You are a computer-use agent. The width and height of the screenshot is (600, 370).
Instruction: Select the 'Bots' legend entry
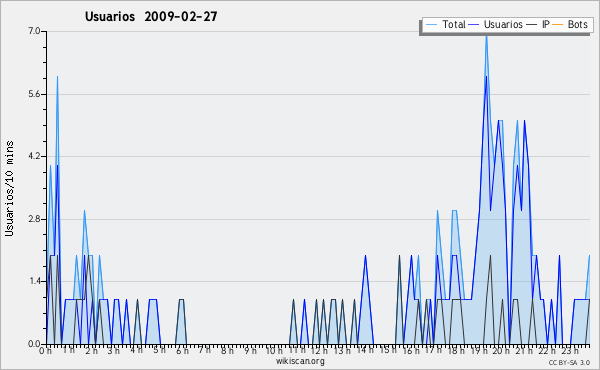click(x=577, y=24)
